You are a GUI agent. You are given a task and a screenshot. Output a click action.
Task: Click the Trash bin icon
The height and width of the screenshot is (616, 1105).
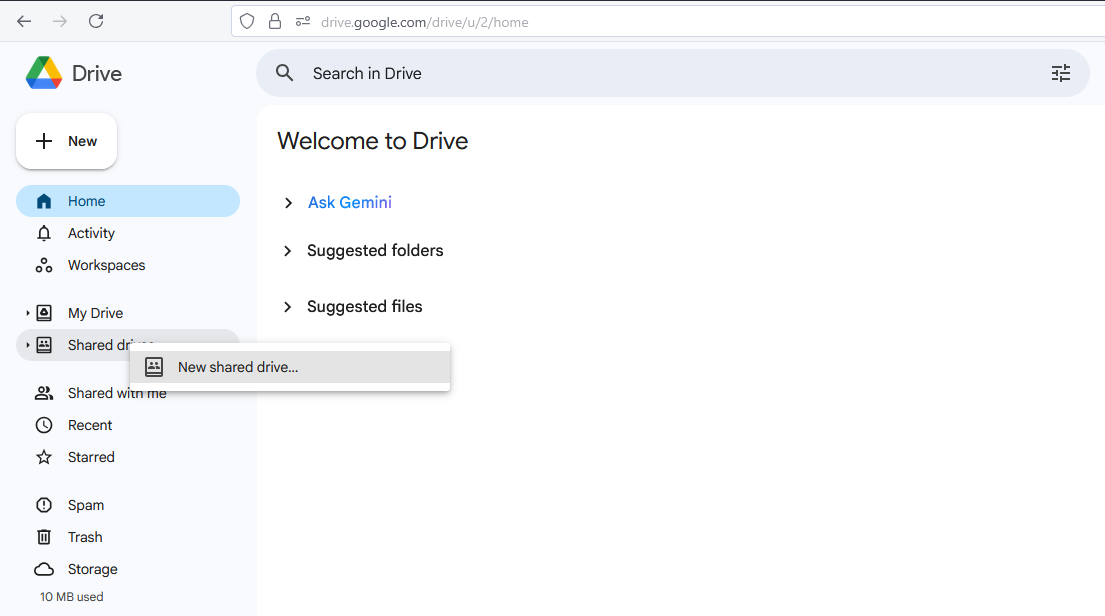(44, 537)
